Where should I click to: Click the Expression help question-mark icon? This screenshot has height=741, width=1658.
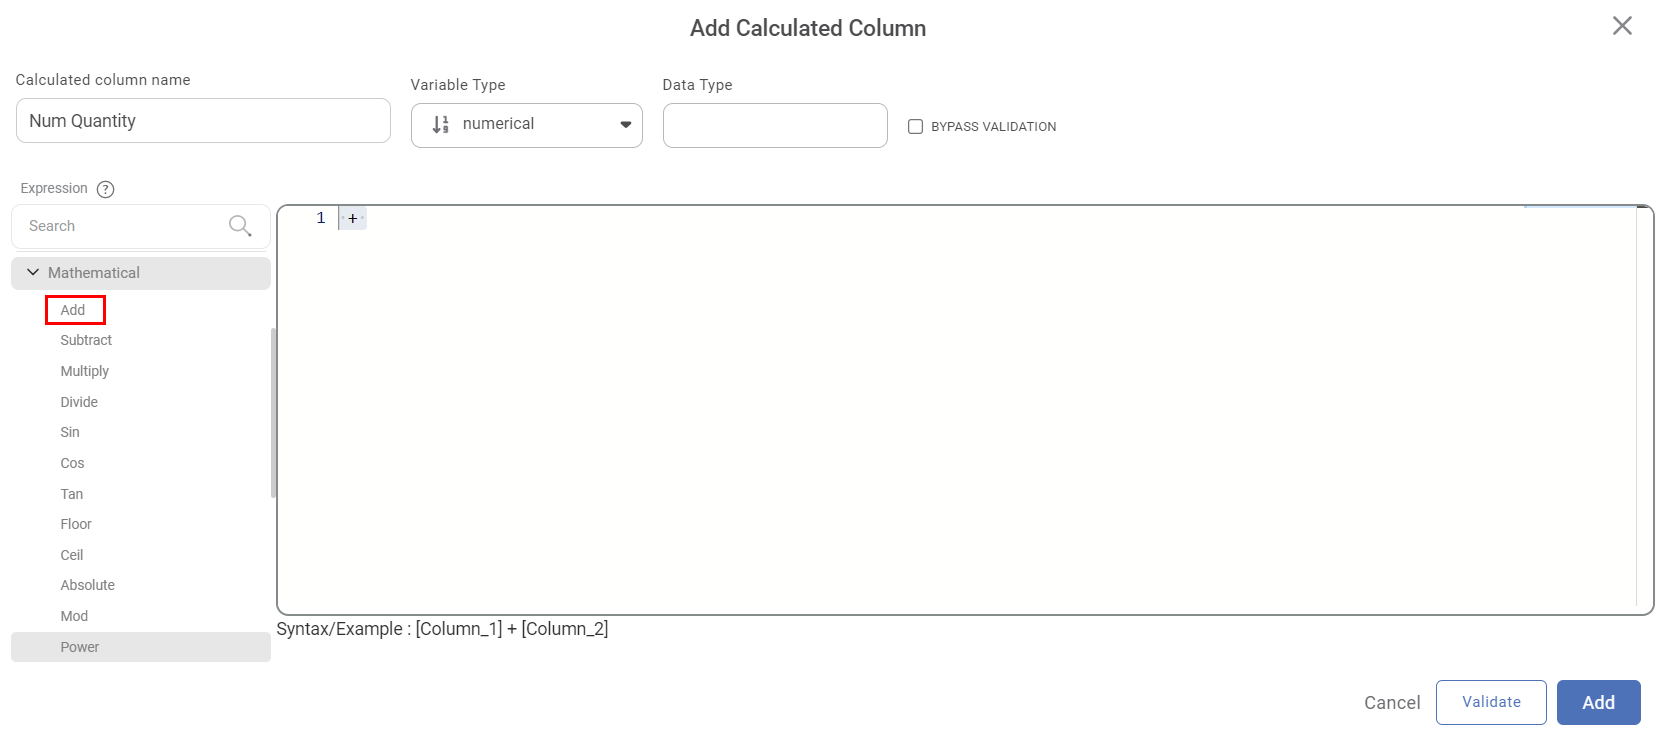pyautogui.click(x=106, y=189)
